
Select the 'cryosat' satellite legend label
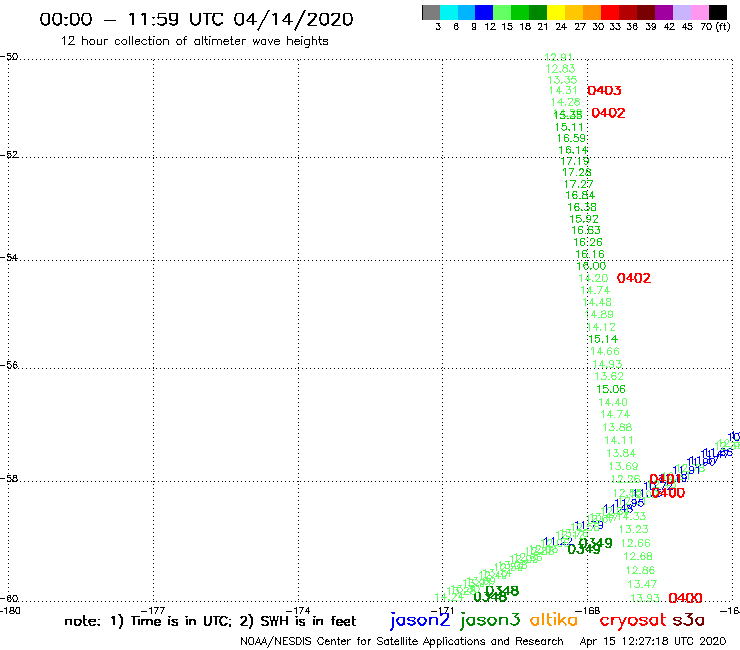[x=632, y=620]
